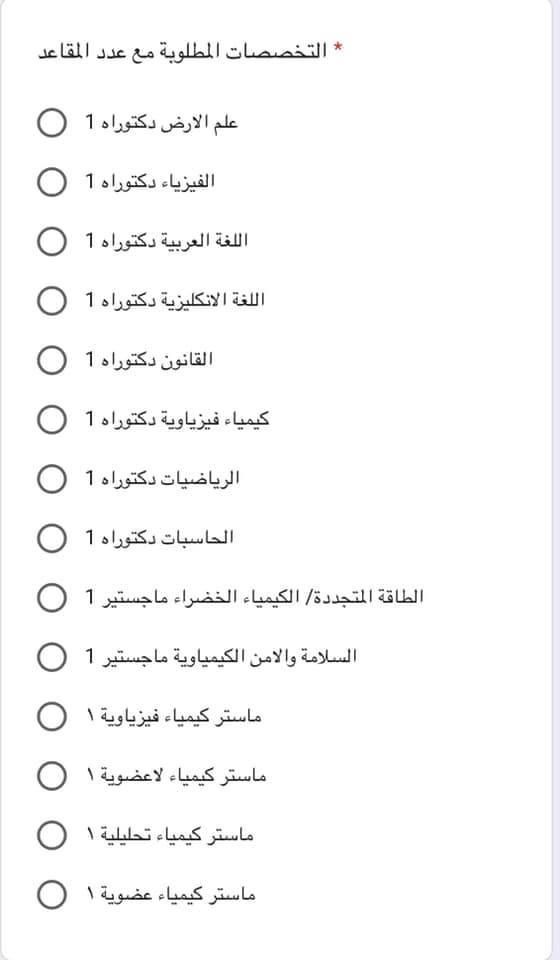The width and height of the screenshot is (560, 960).
Task: Pick the ماستر كيمياء لاعضوية option
Action: (51, 776)
